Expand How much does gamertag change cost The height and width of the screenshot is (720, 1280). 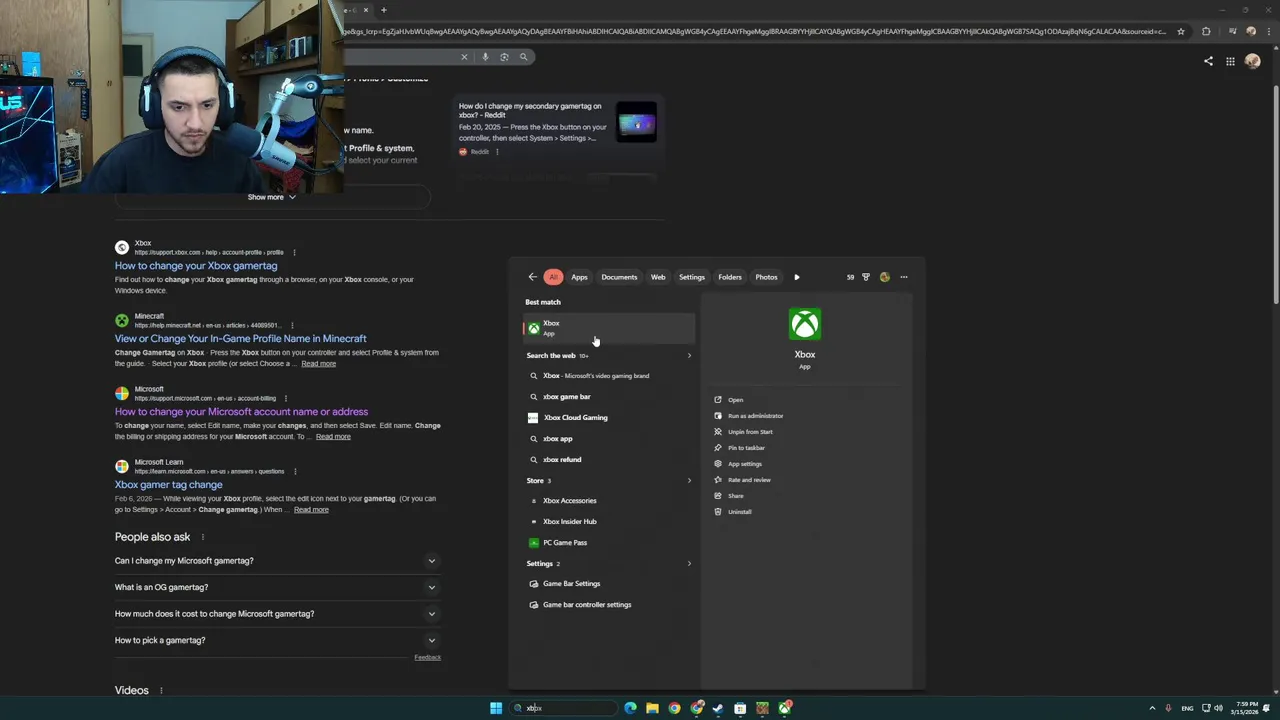(278, 613)
